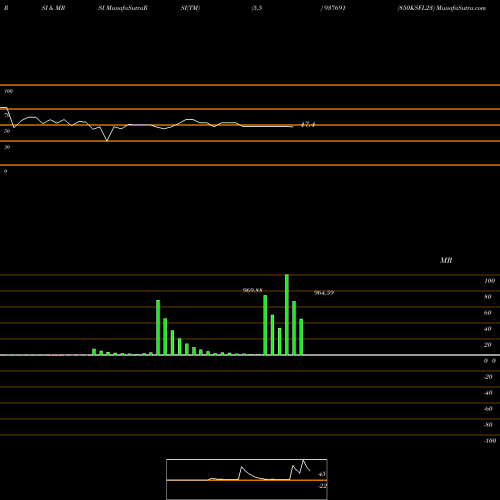
Task: Click the 'SI(TM)' header label
Action: tap(190, 8)
